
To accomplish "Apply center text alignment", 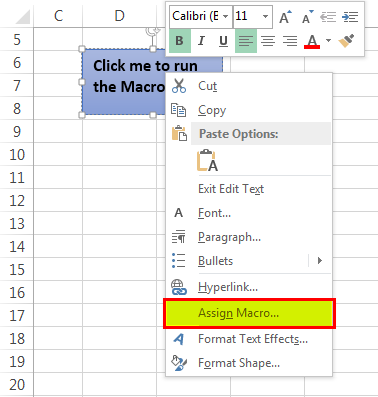I will click(268, 41).
